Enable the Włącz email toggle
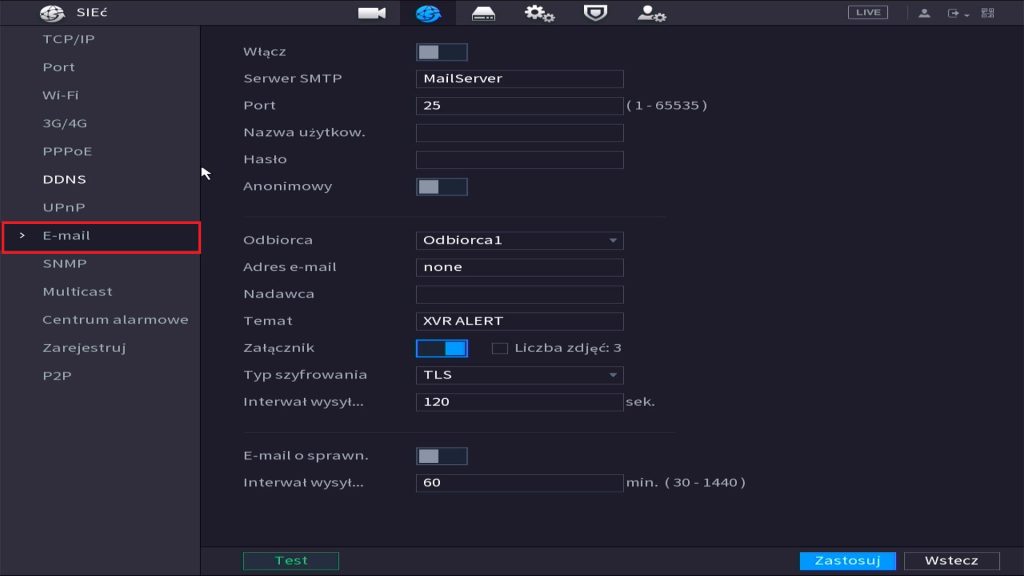Image resolution: width=1024 pixels, height=576 pixels. (441, 52)
